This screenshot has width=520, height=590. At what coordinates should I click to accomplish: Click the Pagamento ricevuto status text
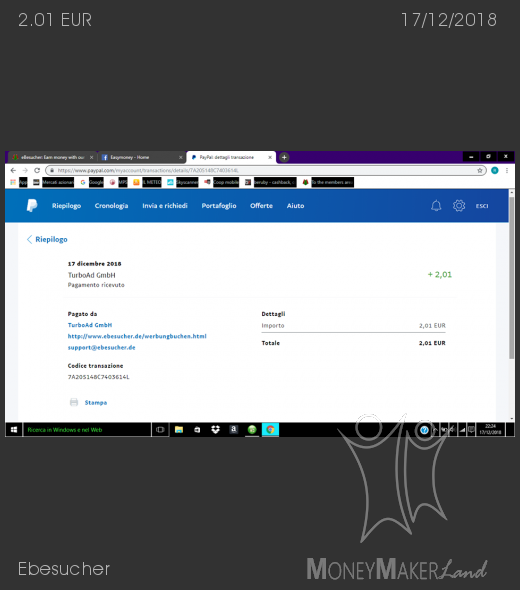(x=96, y=285)
